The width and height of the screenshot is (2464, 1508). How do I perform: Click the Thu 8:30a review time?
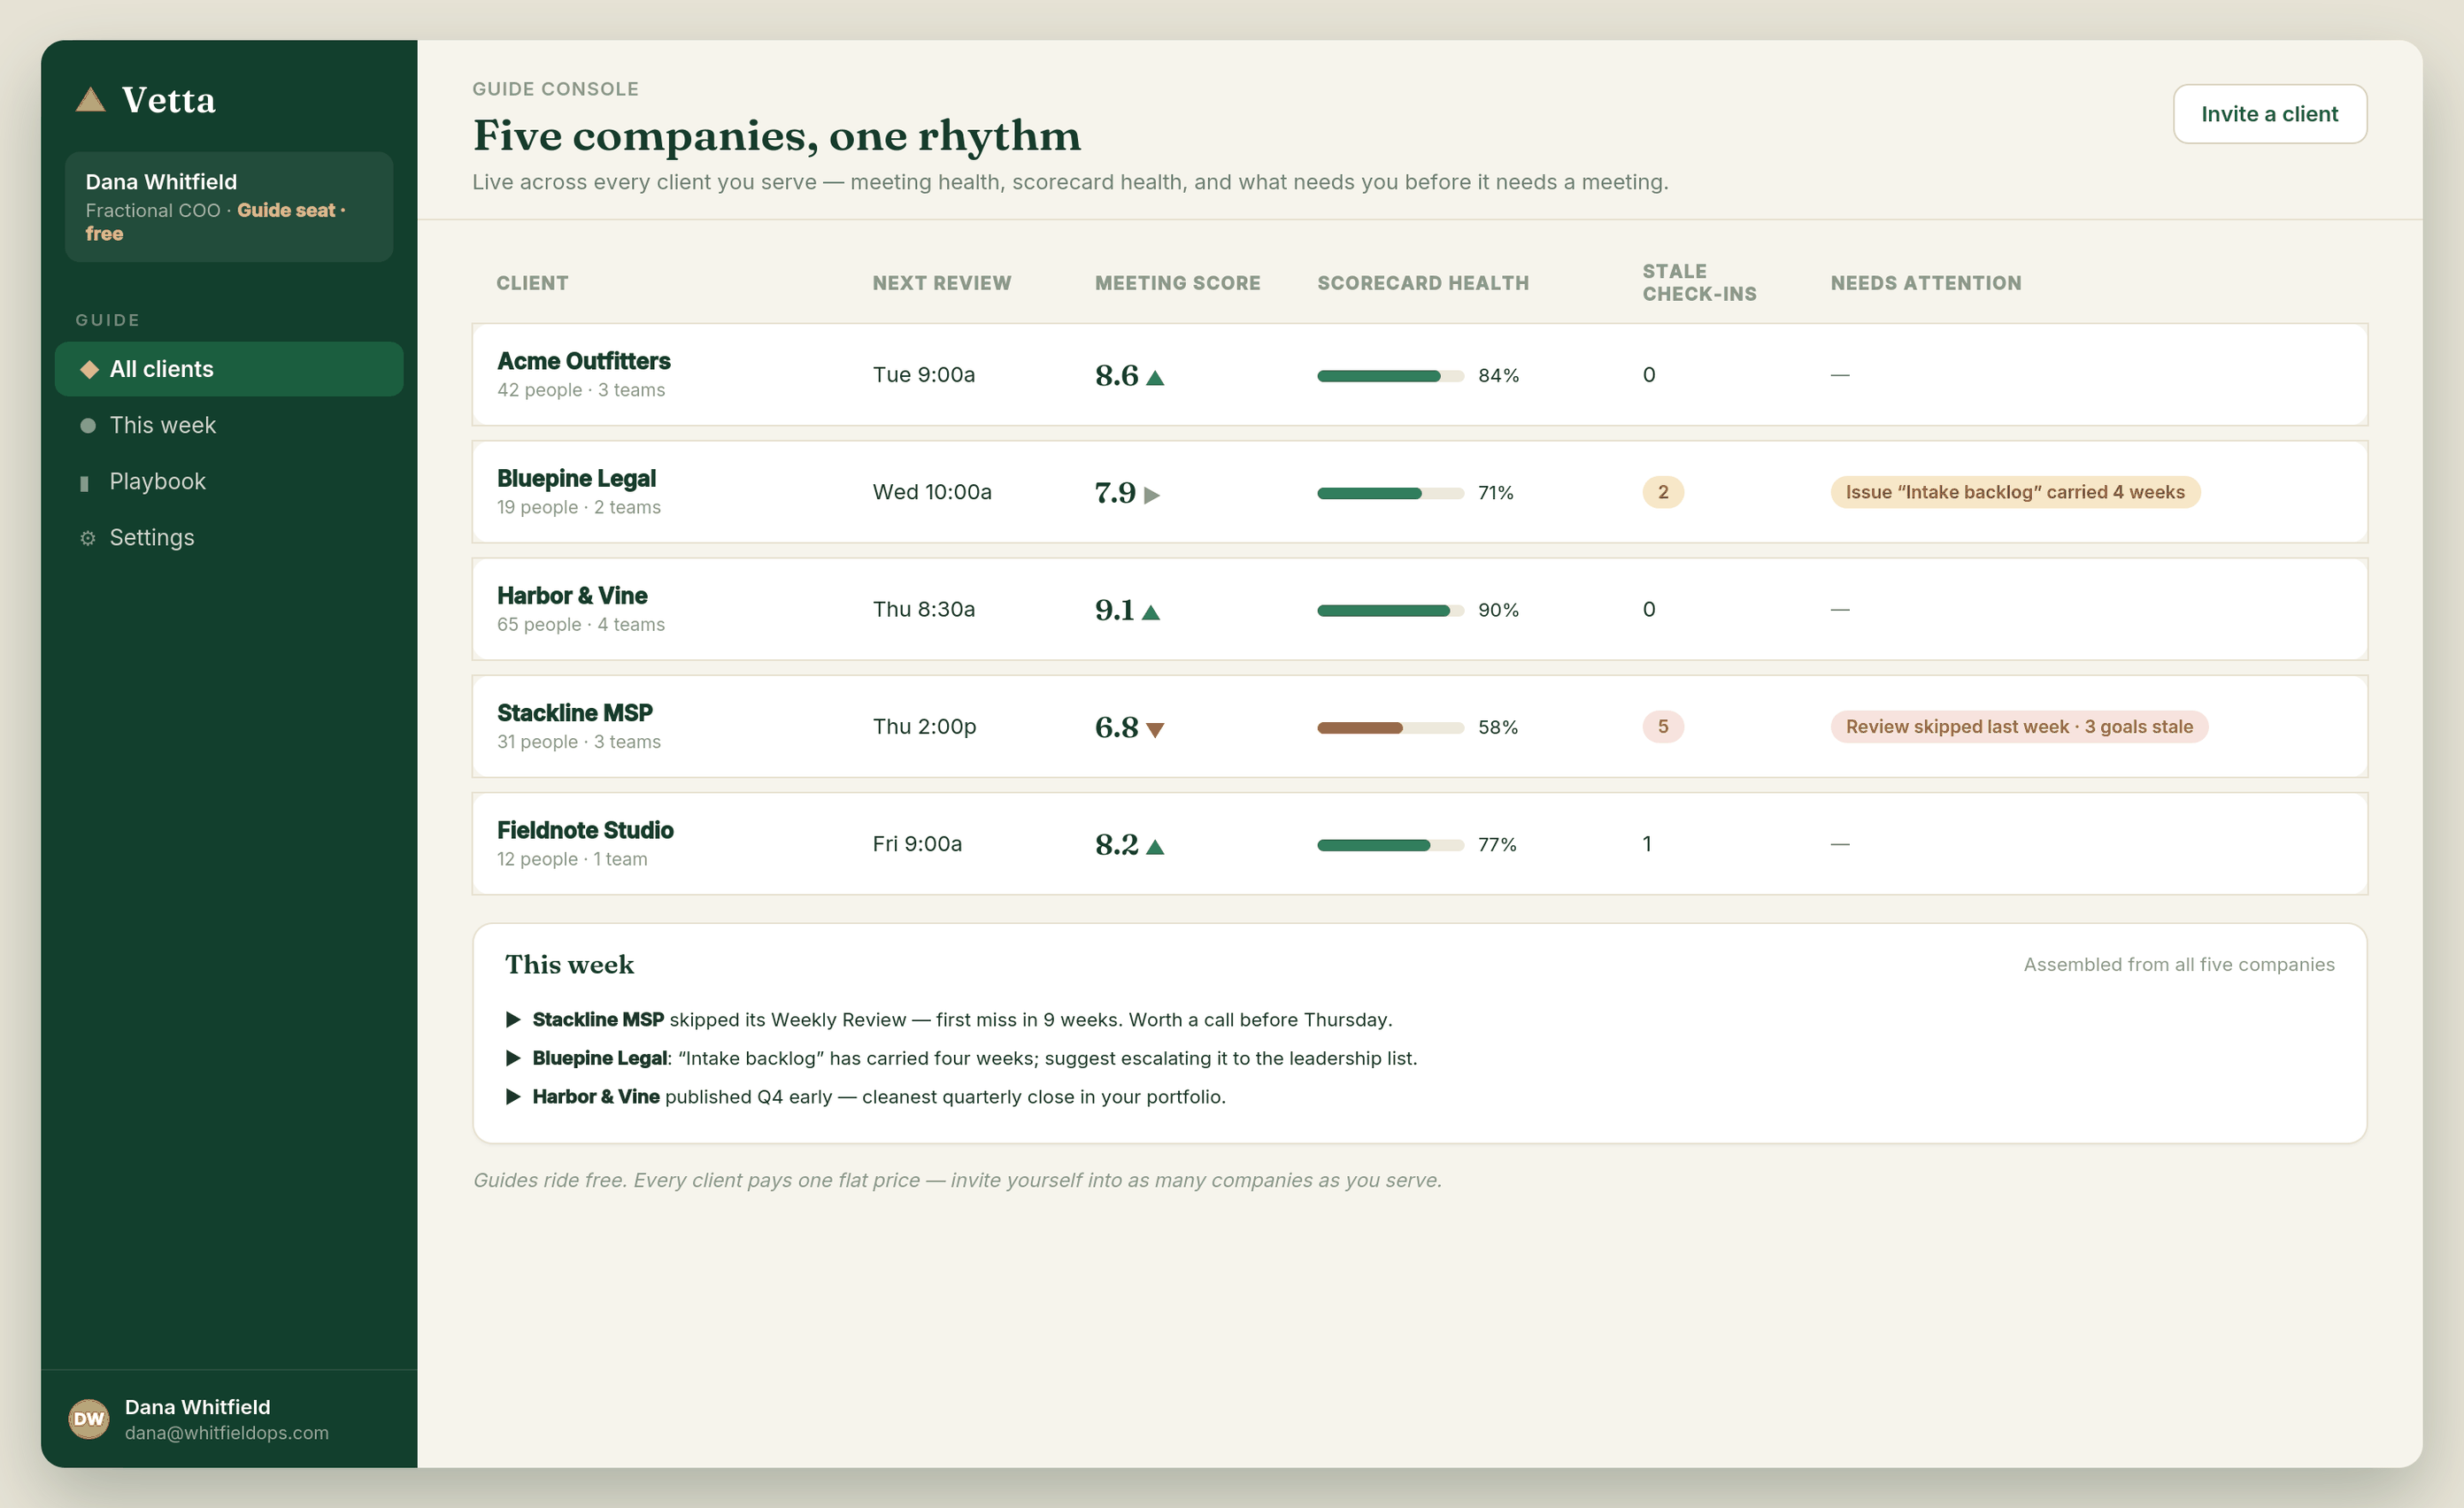click(x=923, y=609)
